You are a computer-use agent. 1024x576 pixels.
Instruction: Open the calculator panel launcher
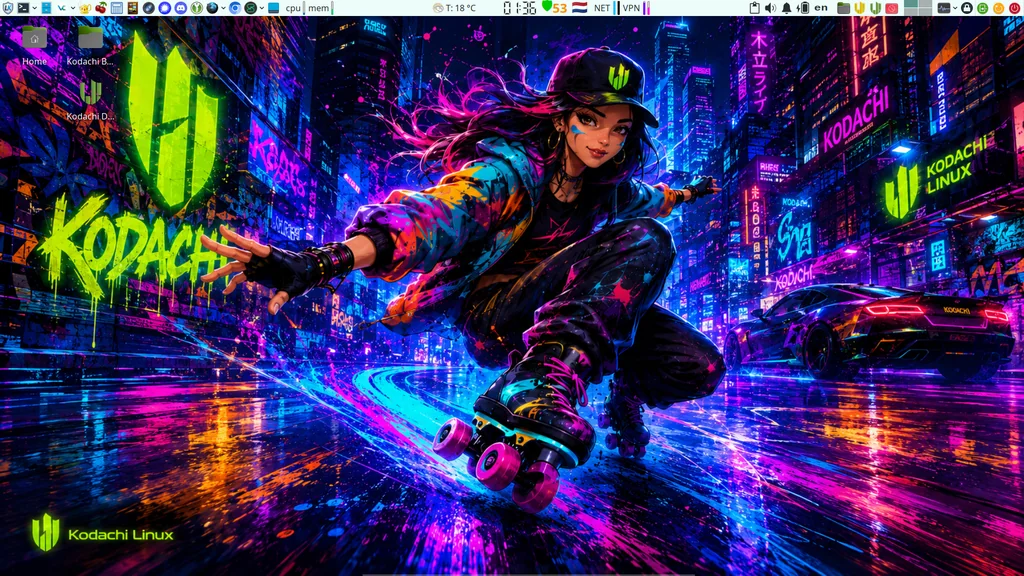click(117, 8)
